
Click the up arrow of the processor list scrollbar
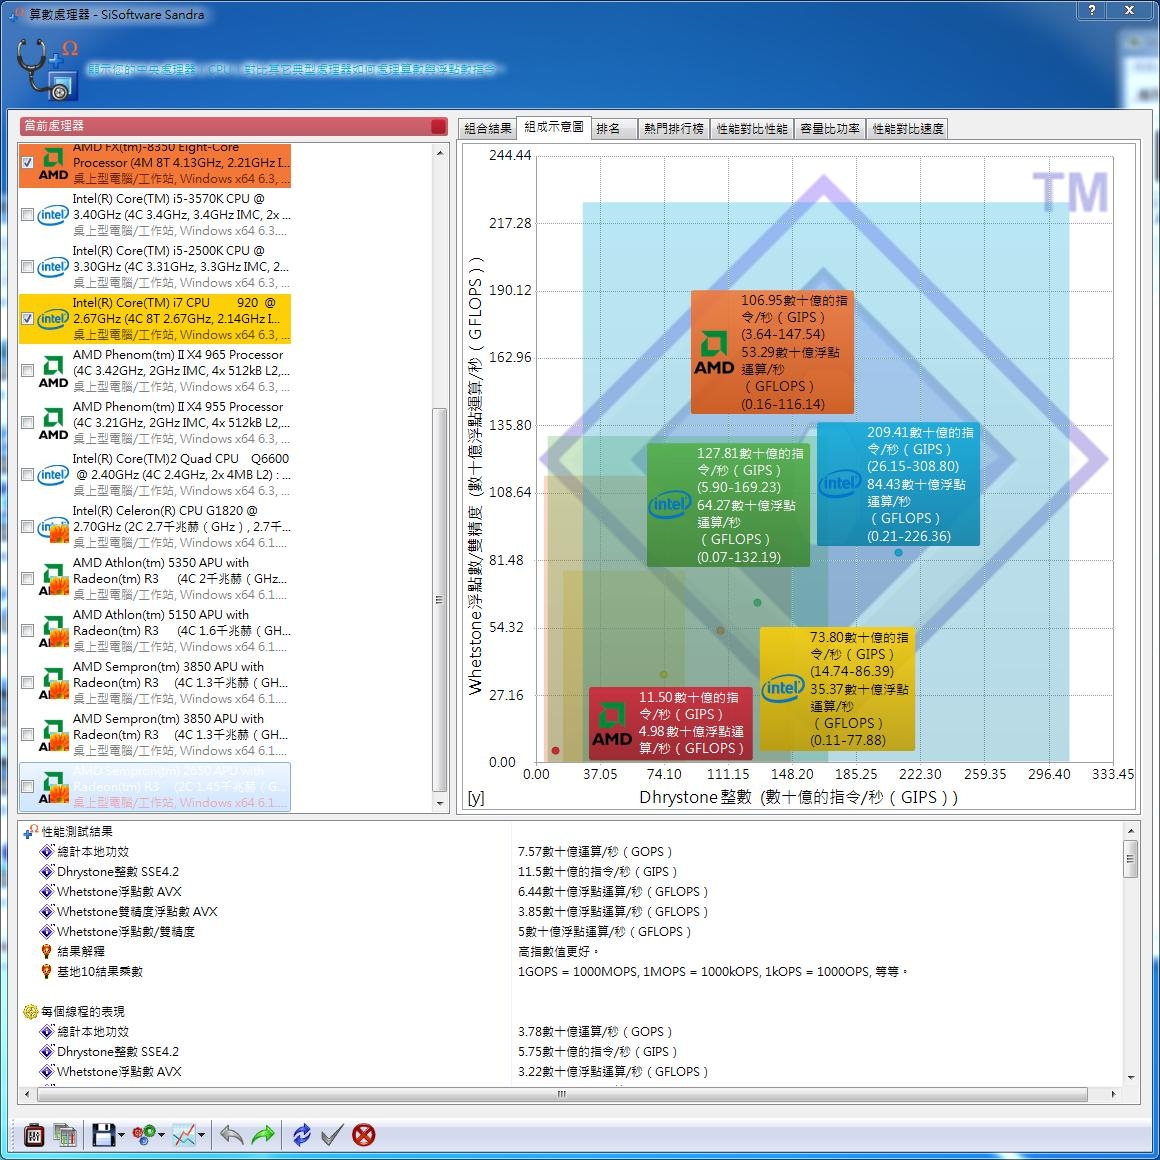(x=440, y=153)
